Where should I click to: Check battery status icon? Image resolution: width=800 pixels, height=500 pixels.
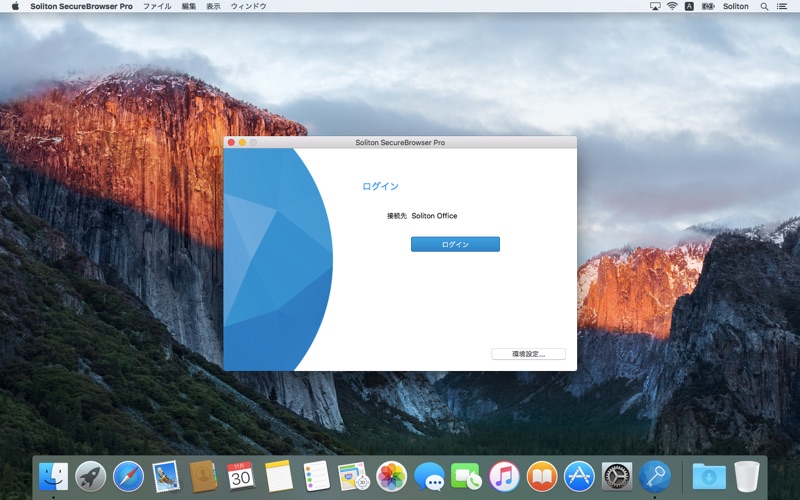(708, 6)
